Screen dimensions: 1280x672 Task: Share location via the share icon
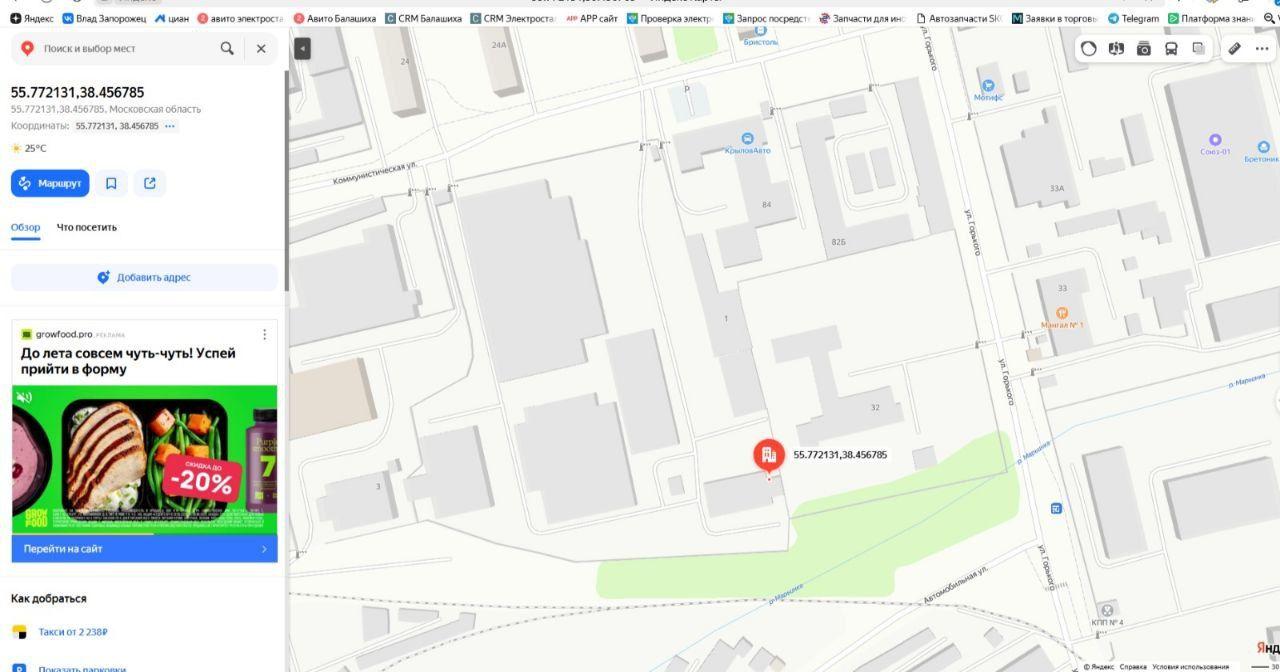pos(150,183)
